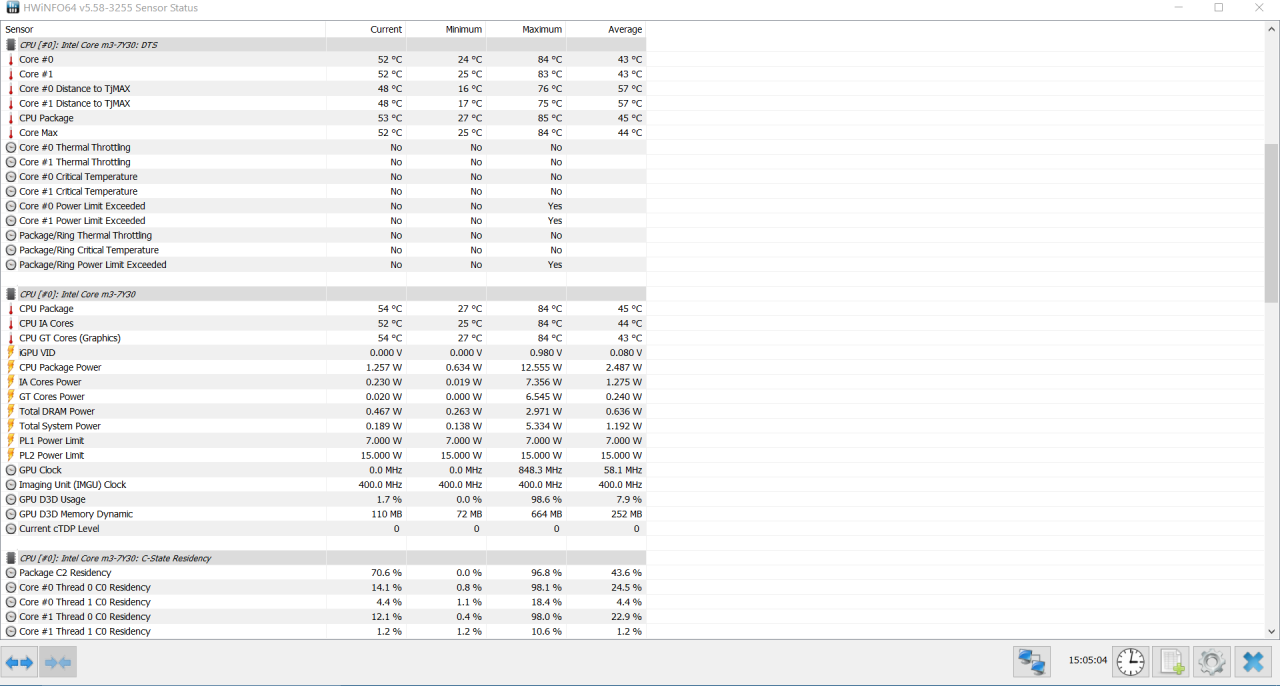Click the scrollbar up arrow
1280x686 pixels.
(1272, 30)
